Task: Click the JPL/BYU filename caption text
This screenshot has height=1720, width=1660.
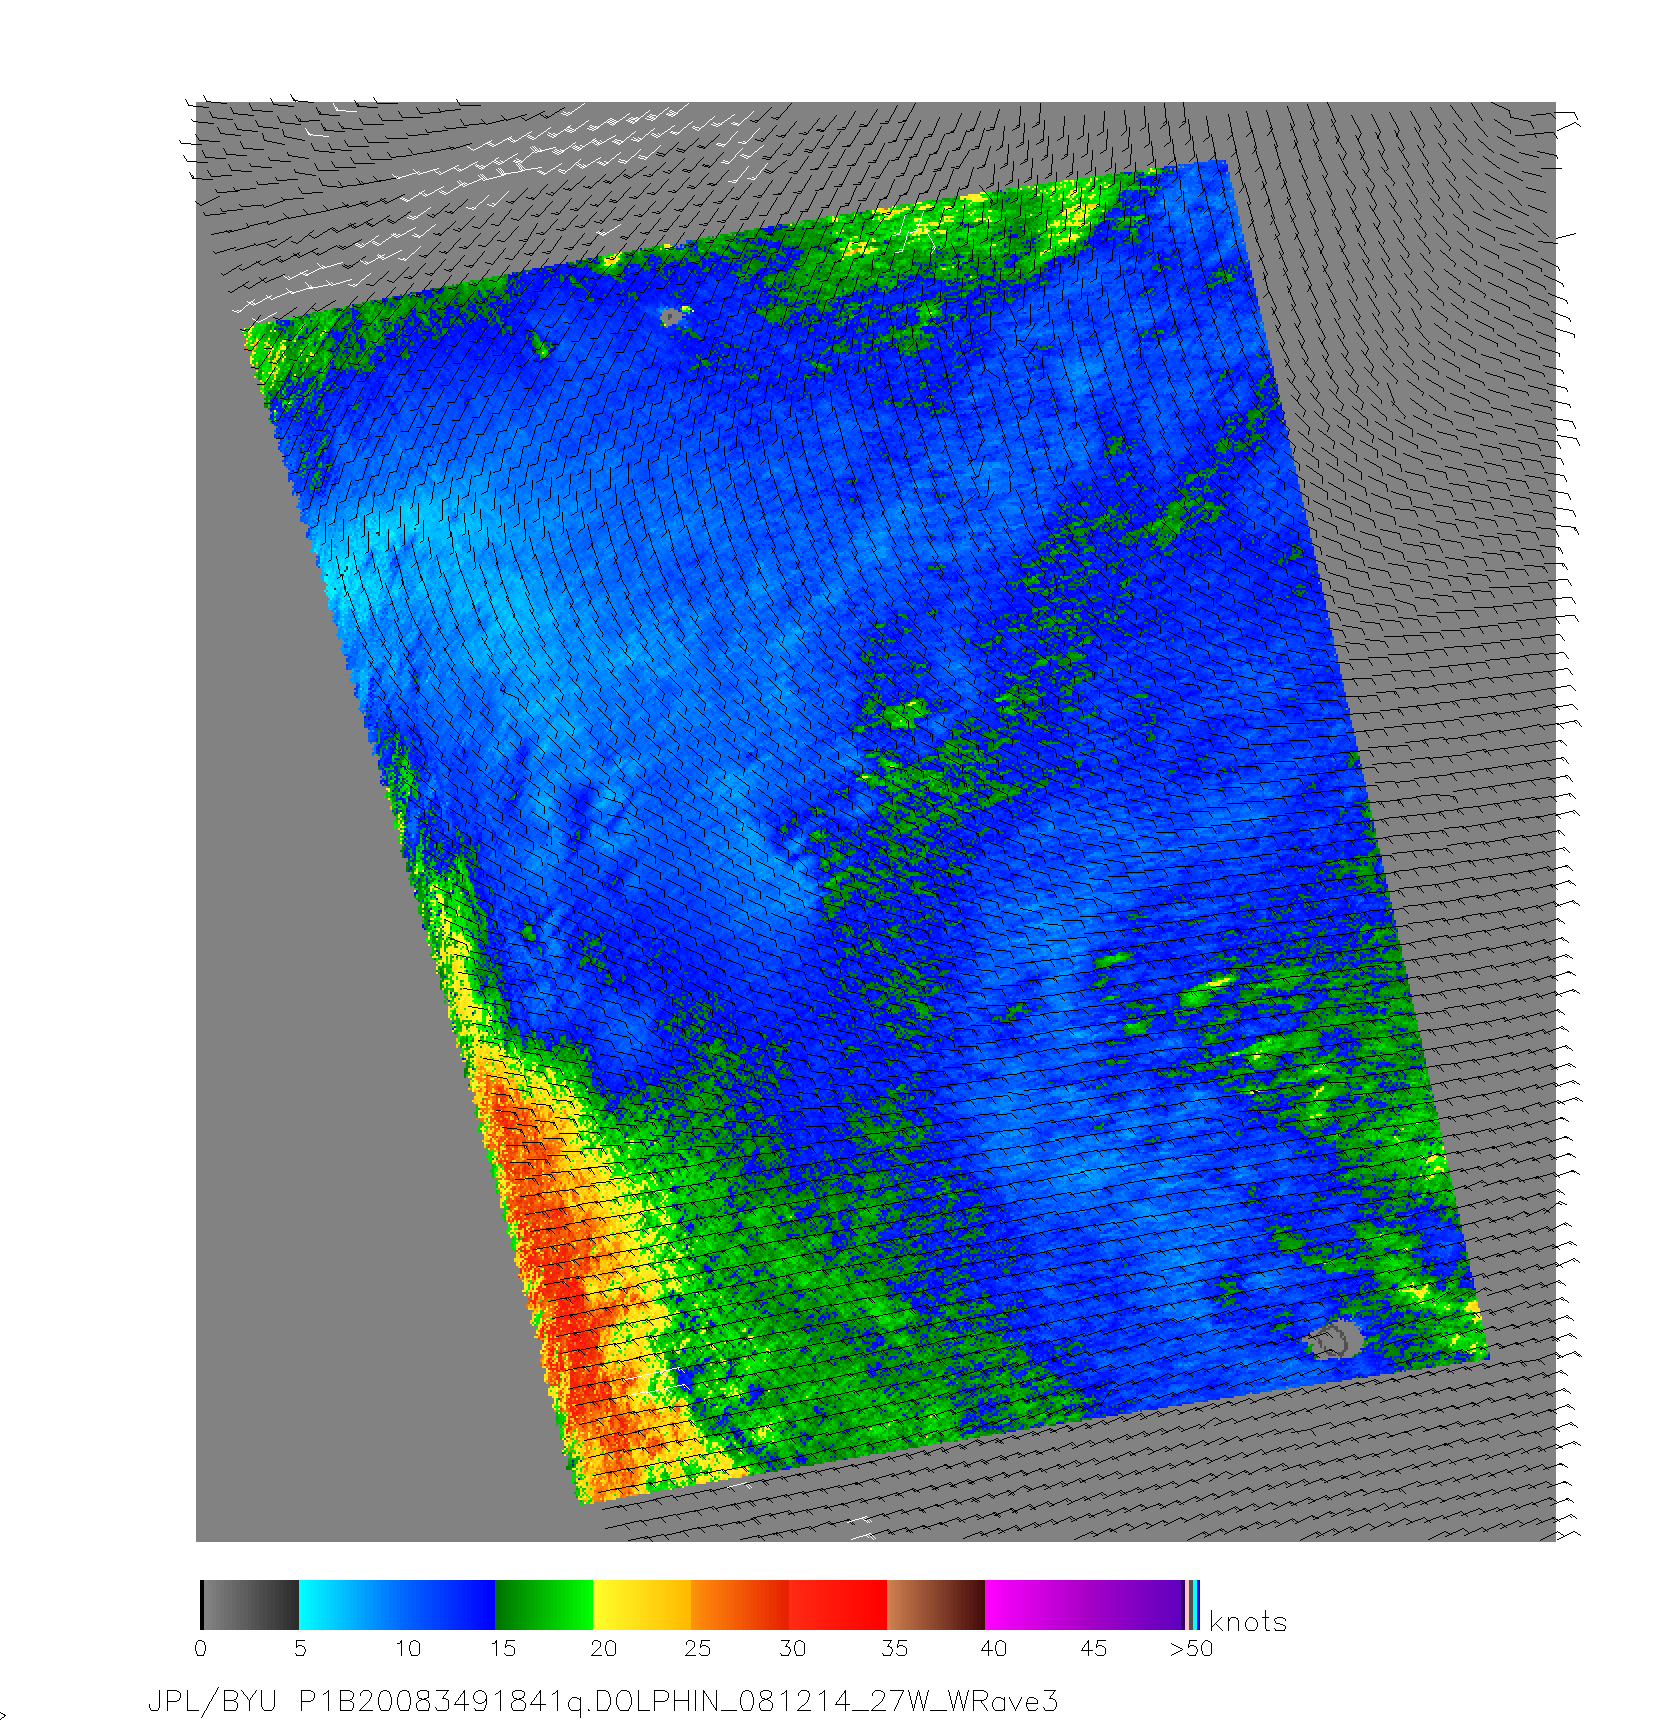Action: [603, 1701]
